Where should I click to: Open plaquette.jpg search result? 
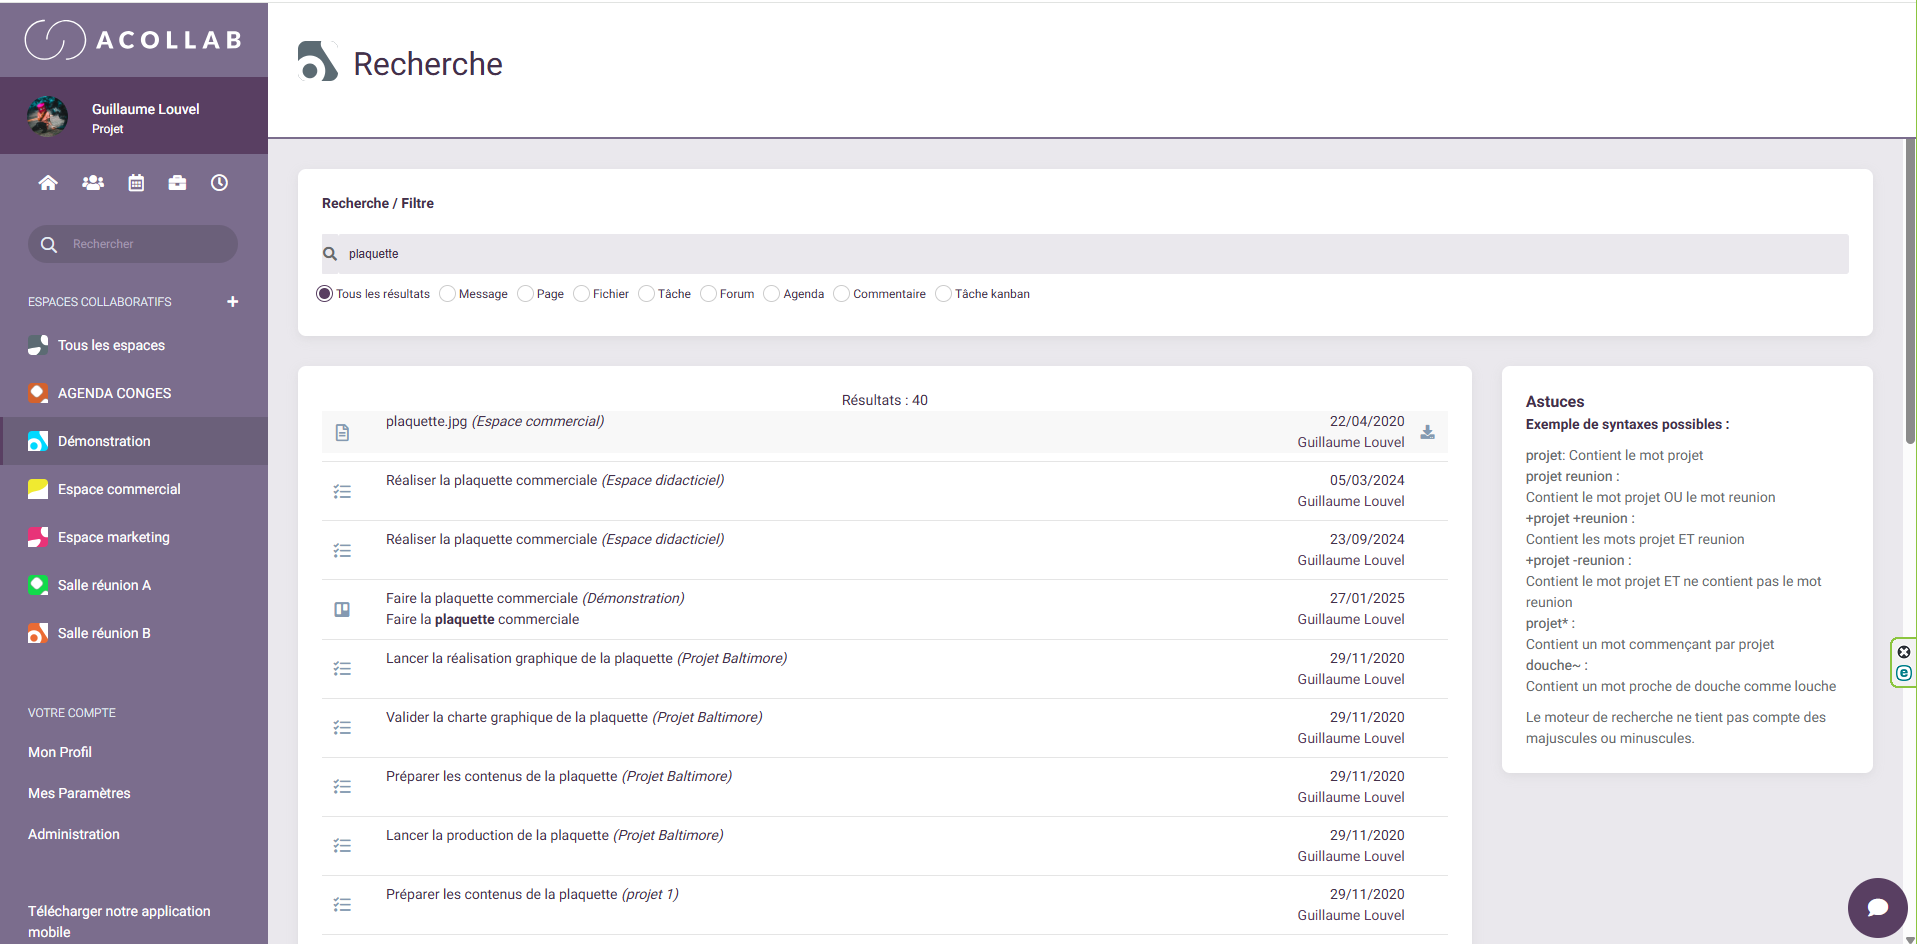point(495,421)
